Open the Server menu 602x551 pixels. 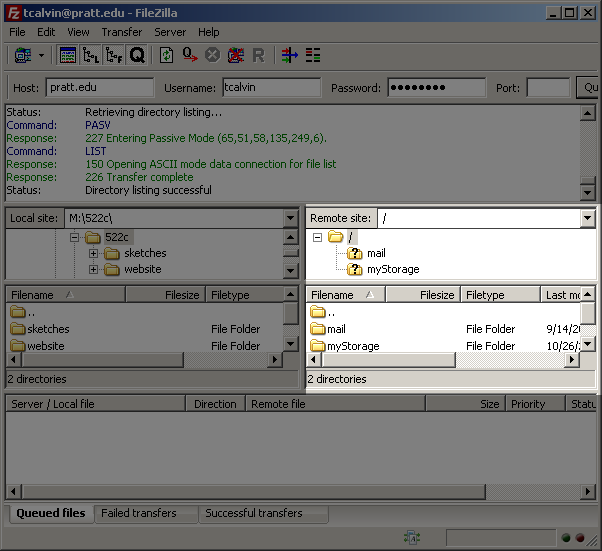170,32
